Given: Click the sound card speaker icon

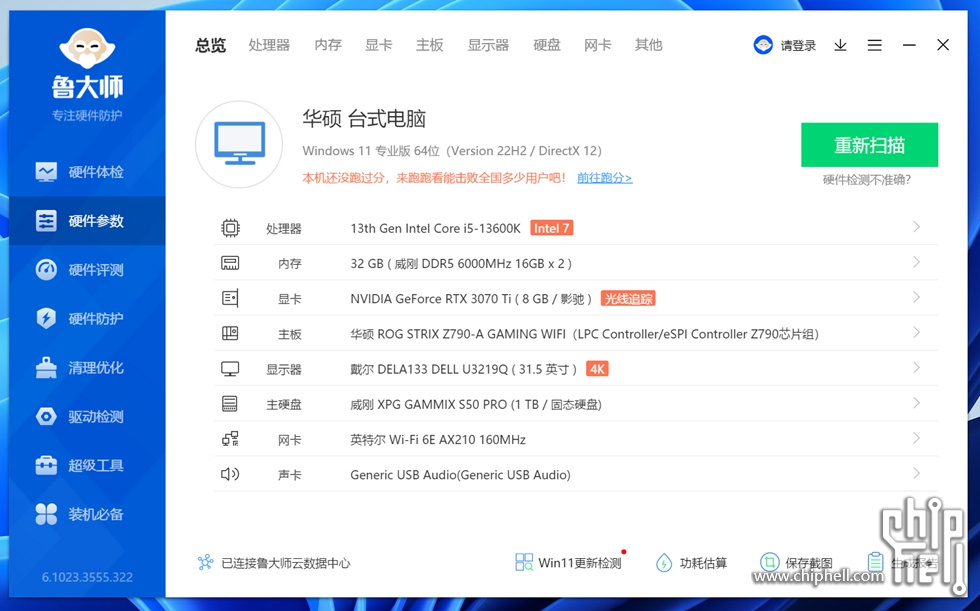Looking at the screenshot, I should pos(230,474).
